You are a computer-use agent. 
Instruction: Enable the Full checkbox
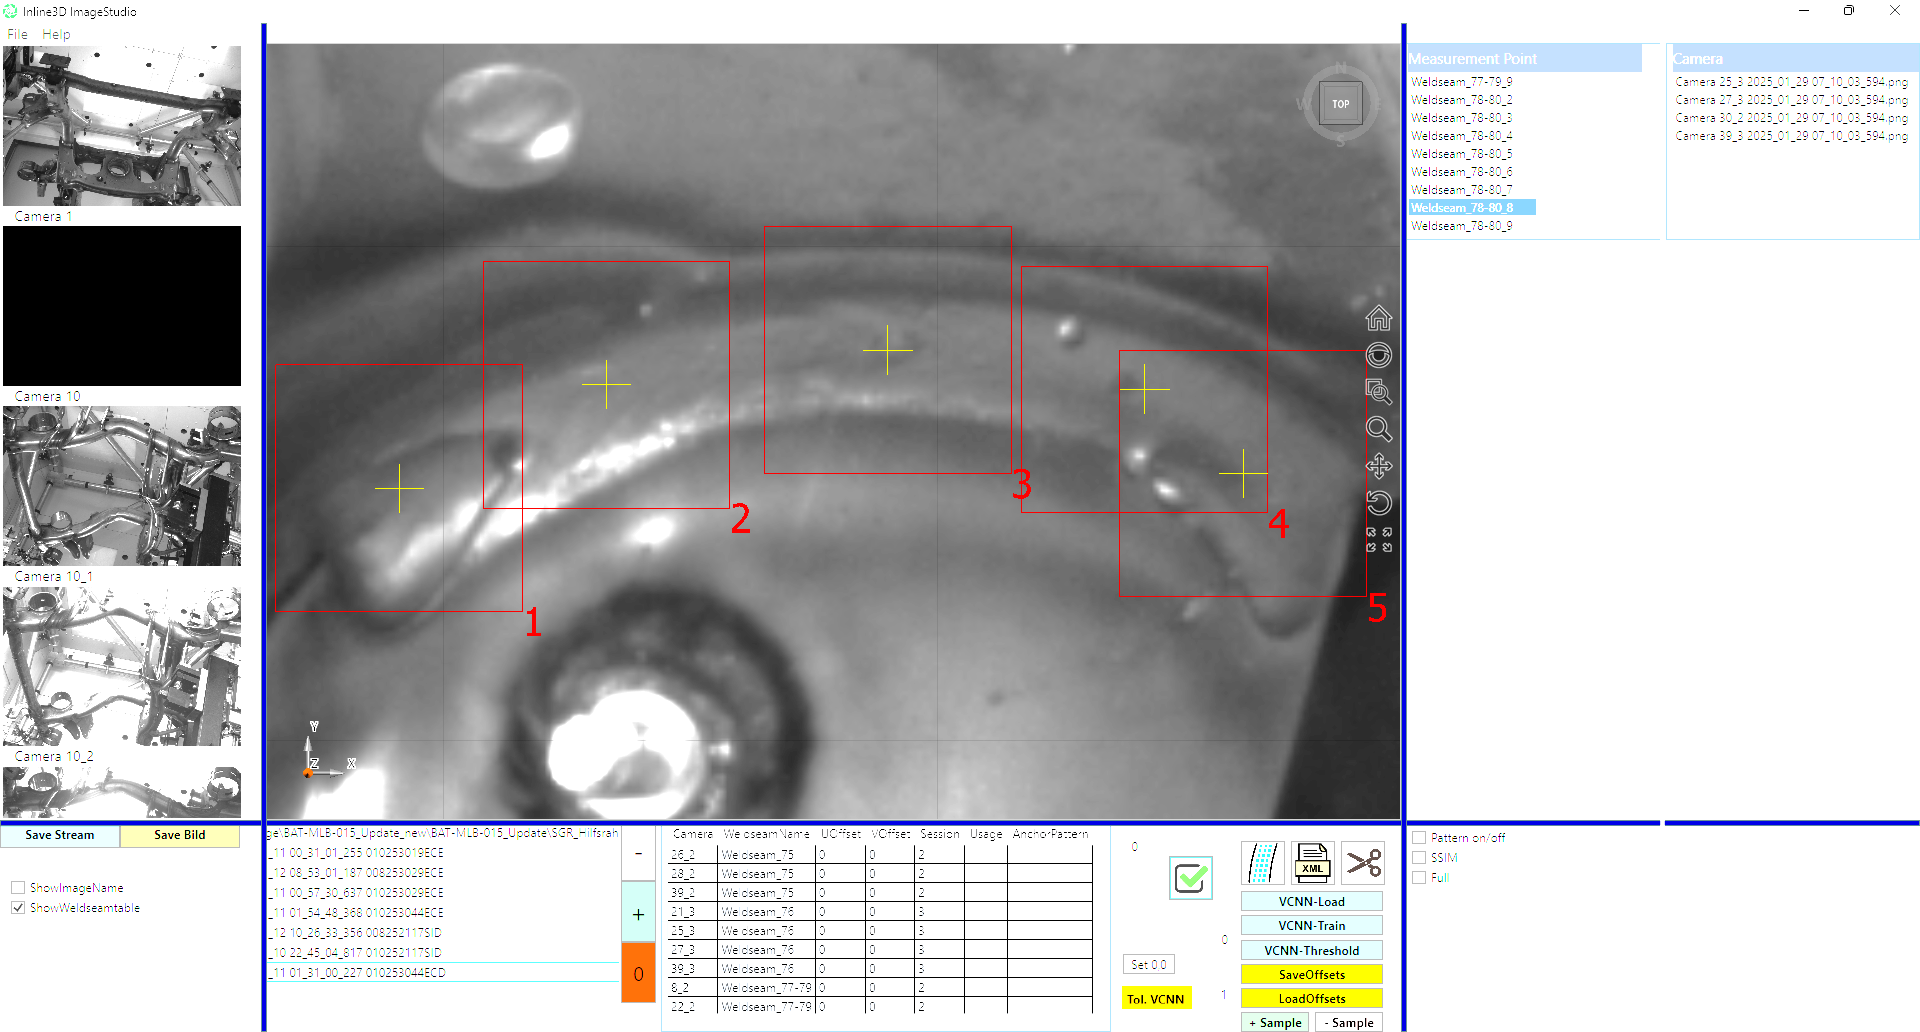(x=1419, y=878)
